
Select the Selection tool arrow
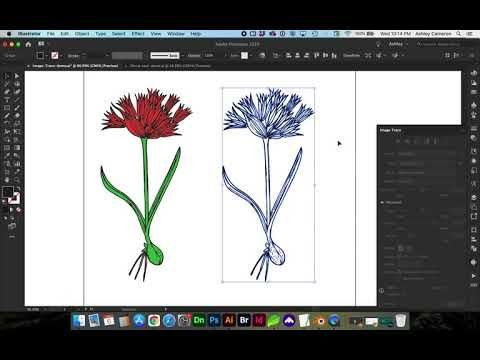pyautogui.click(x=7, y=76)
